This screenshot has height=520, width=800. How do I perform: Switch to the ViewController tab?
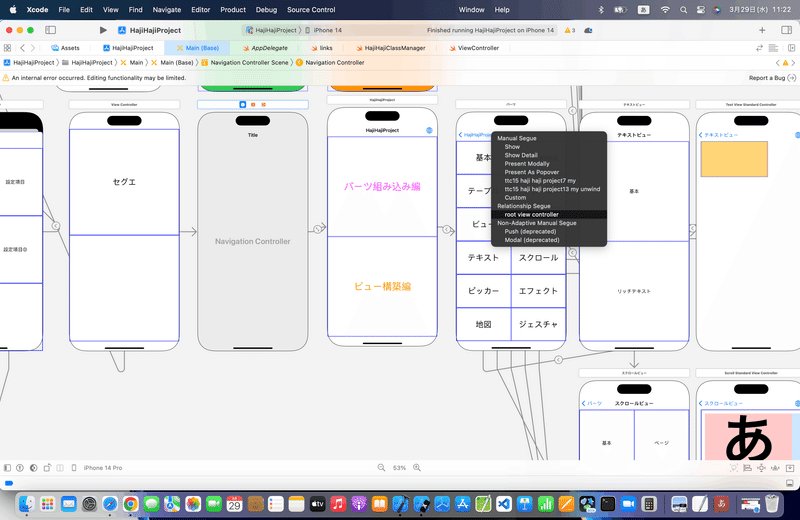pyautogui.click(x=474, y=48)
